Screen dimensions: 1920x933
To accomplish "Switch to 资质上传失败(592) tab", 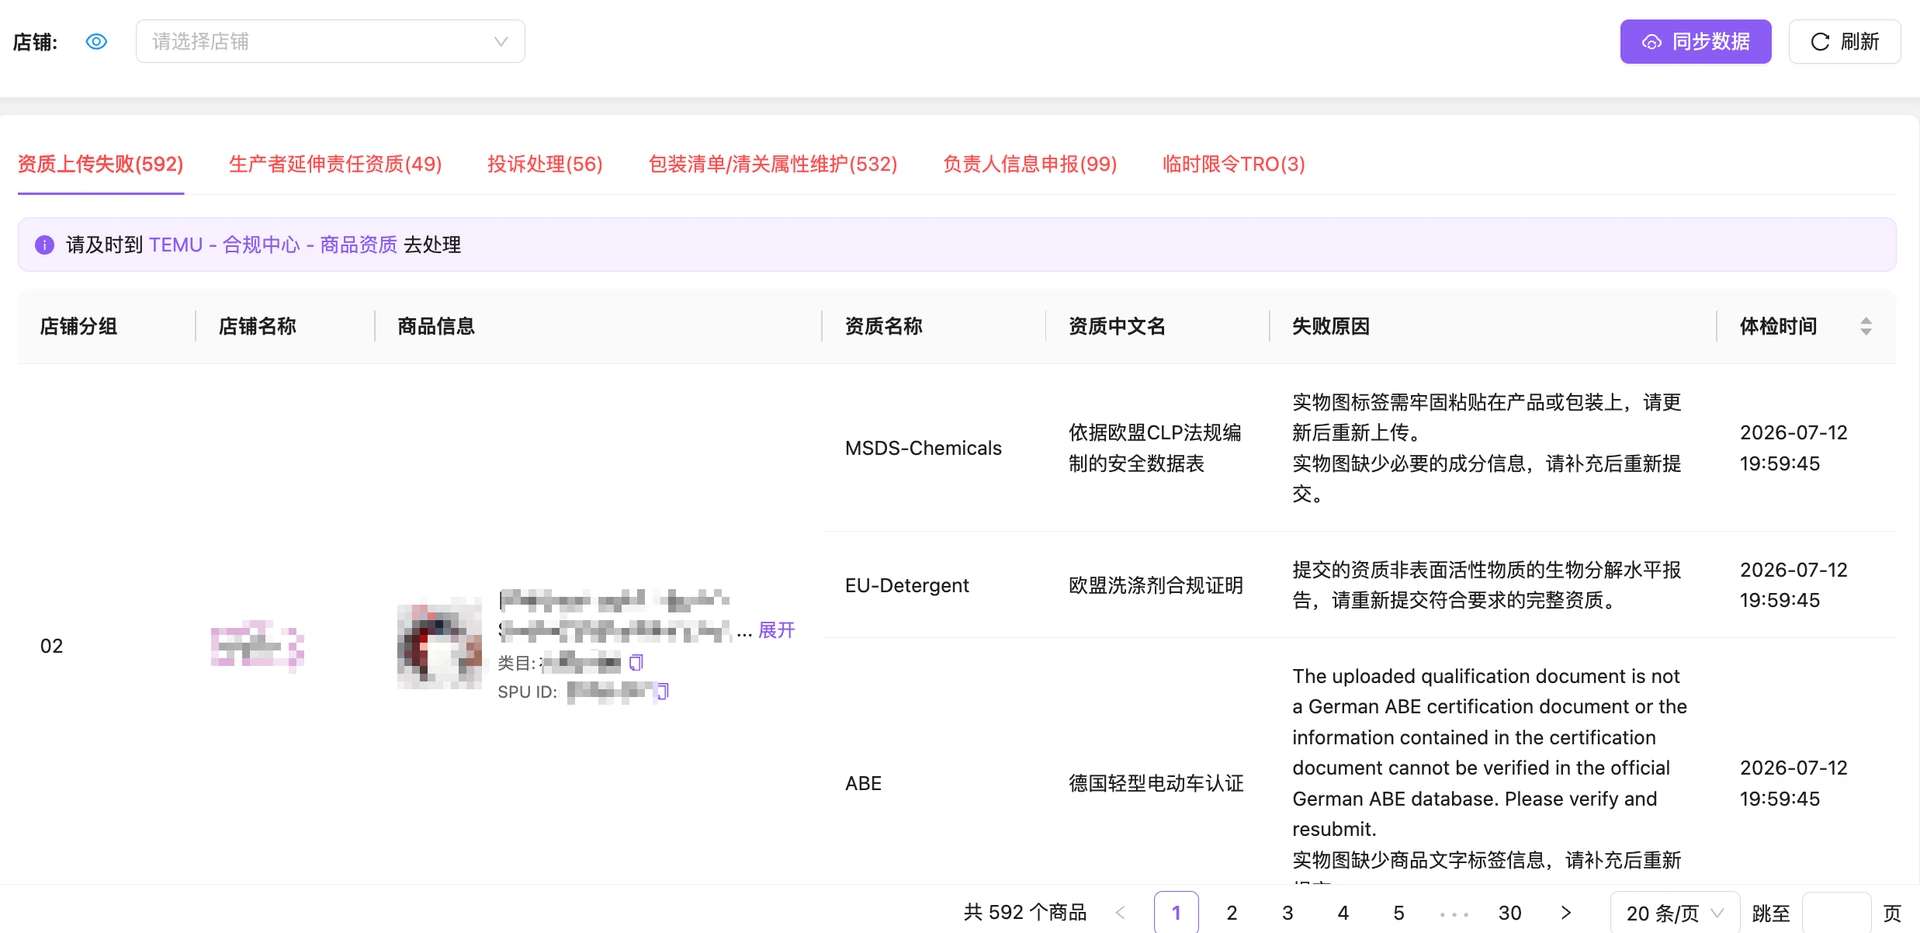I will point(101,164).
